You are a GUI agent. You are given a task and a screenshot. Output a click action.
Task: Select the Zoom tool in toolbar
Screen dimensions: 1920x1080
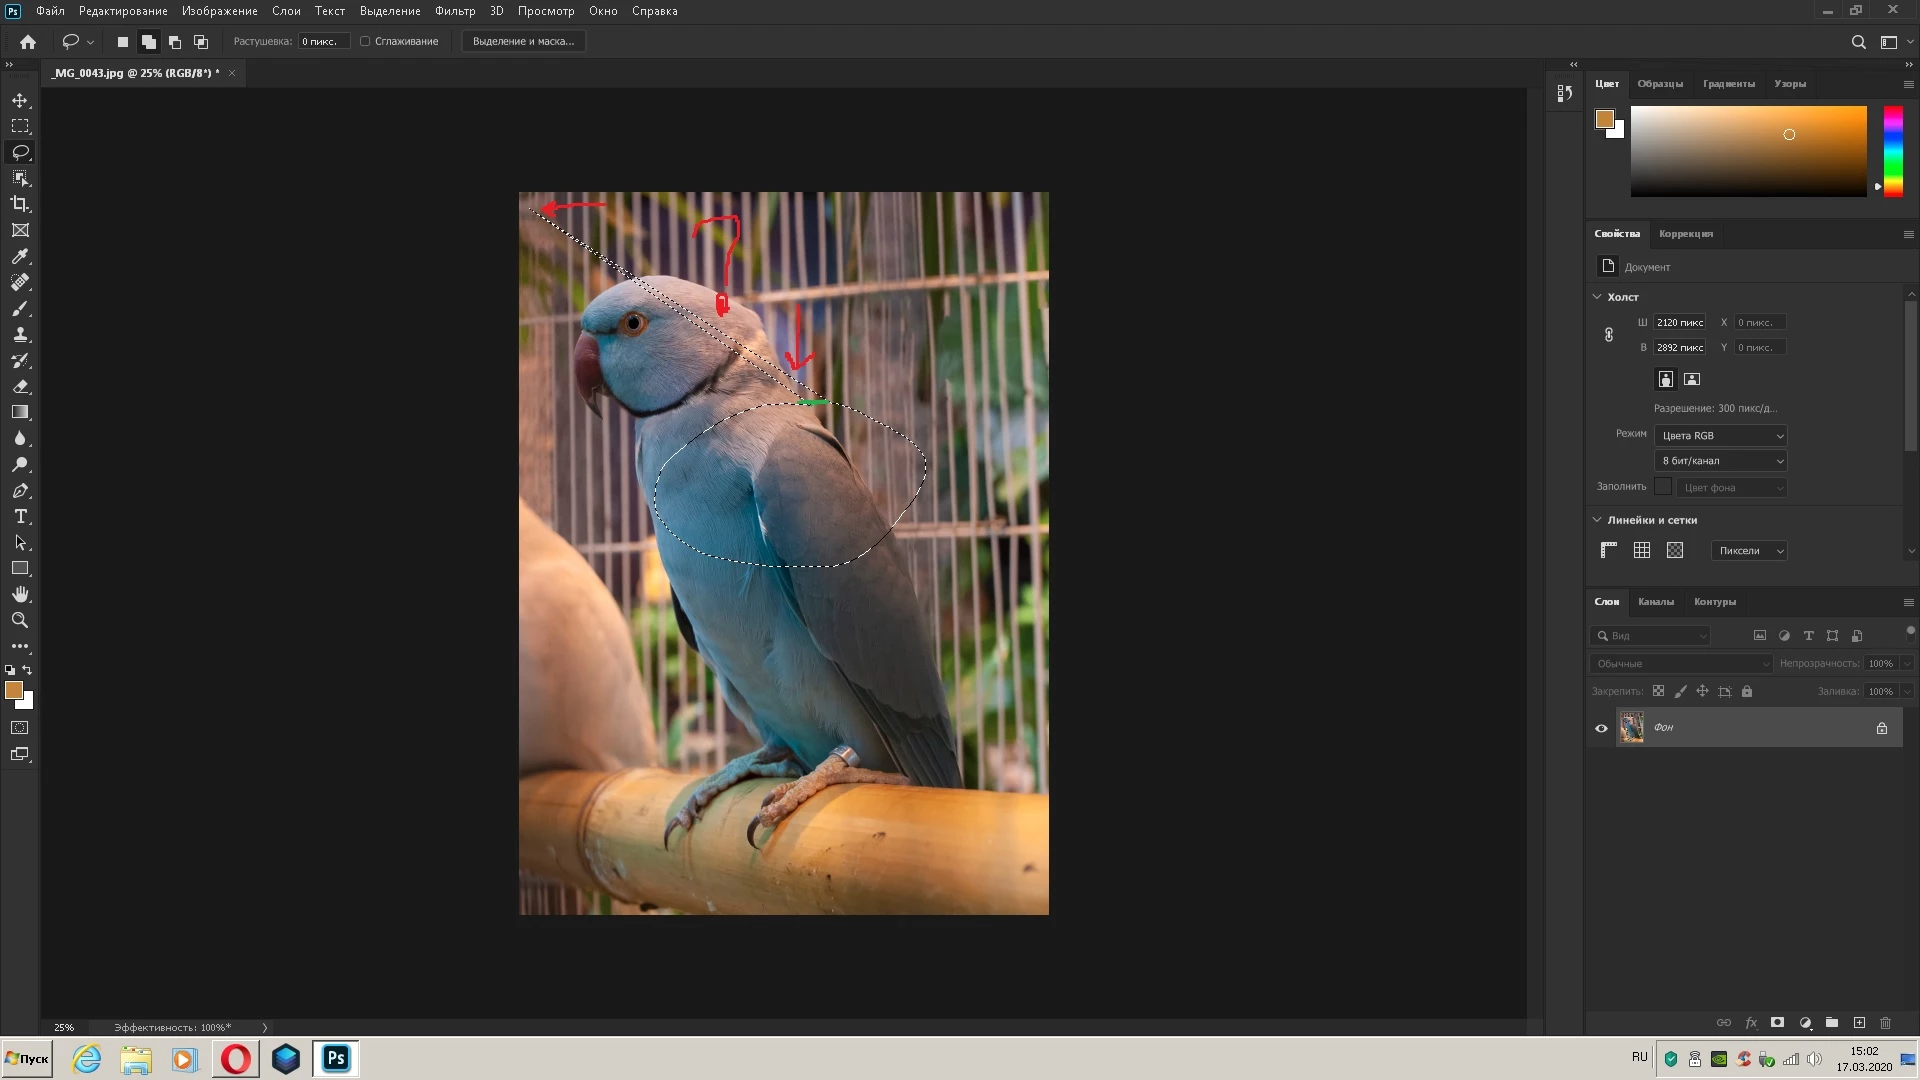pyautogui.click(x=20, y=620)
